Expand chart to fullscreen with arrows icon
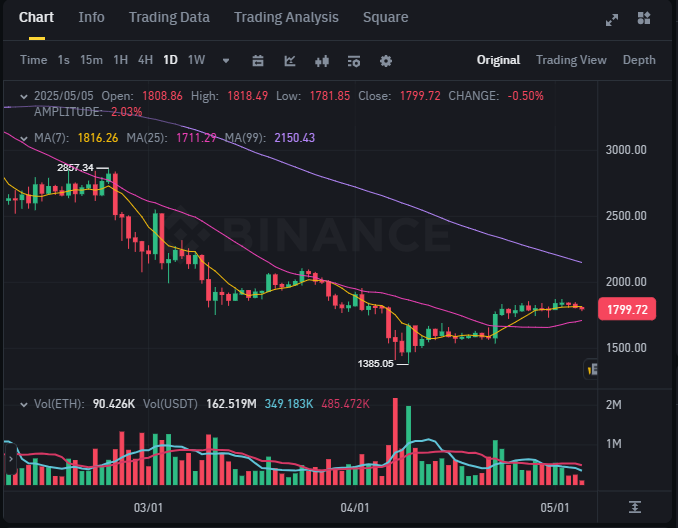The width and height of the screenshot is (678, 528). coord(611,19)
